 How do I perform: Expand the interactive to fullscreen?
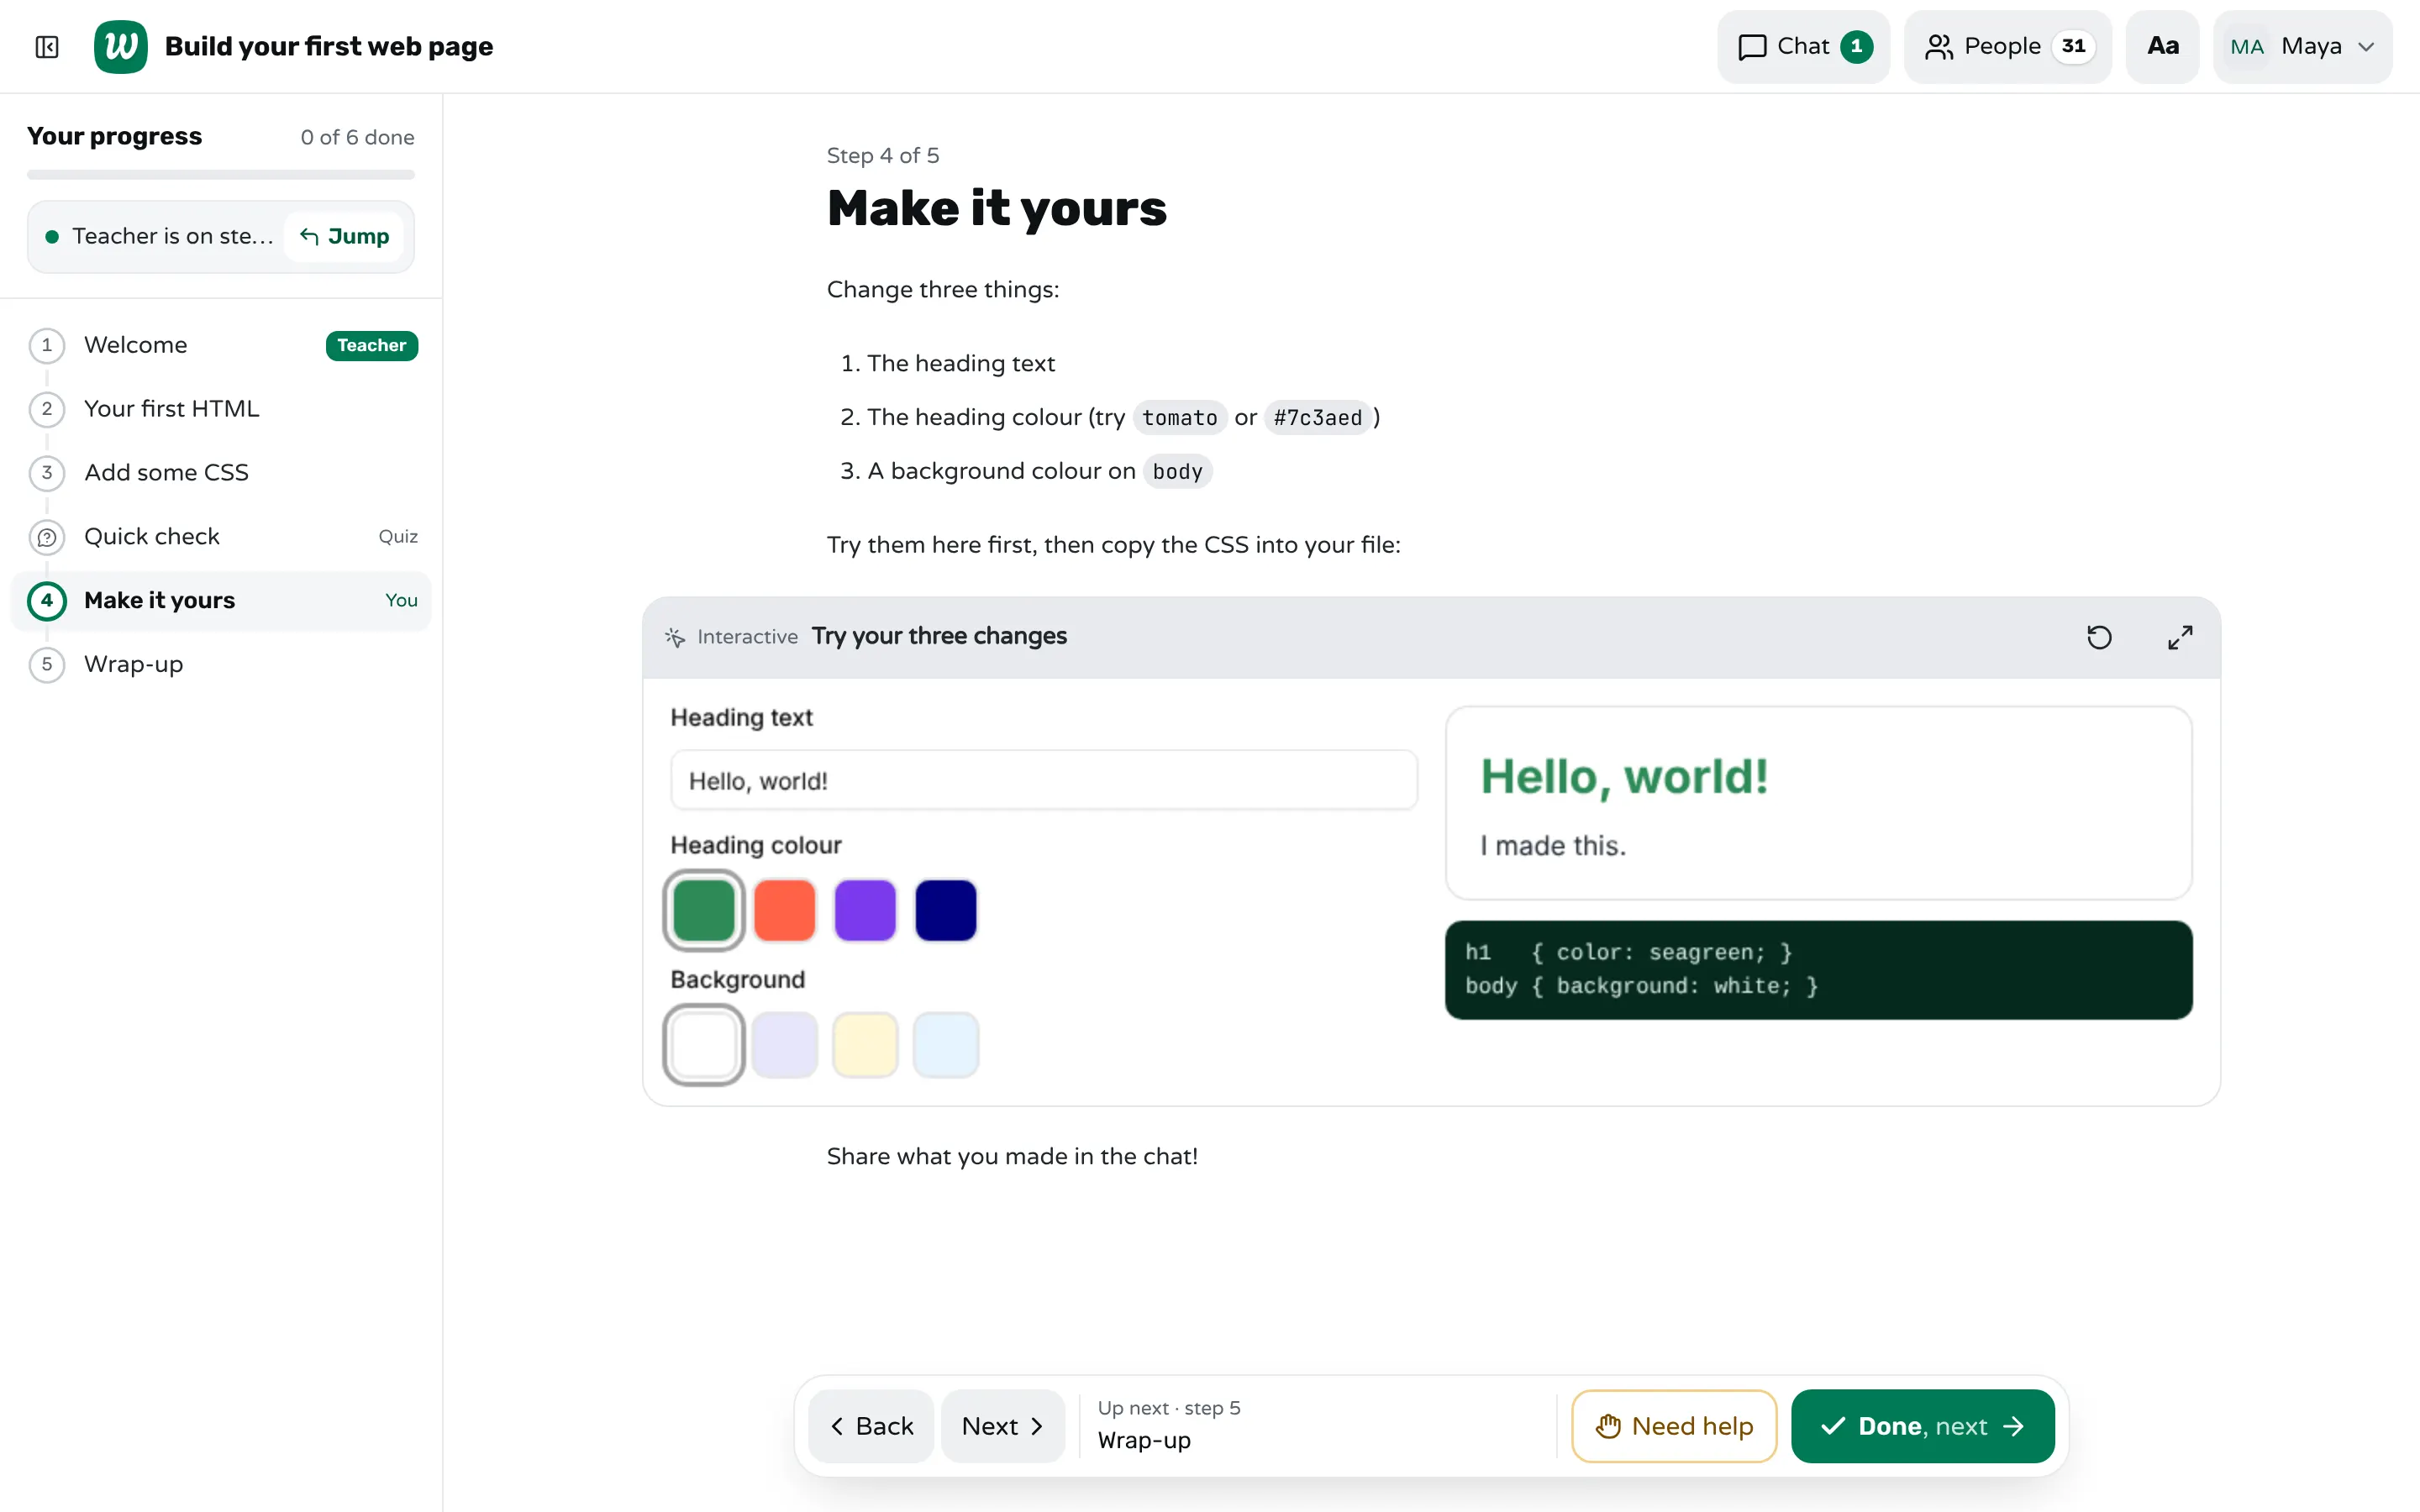(x=2180, y=637)
